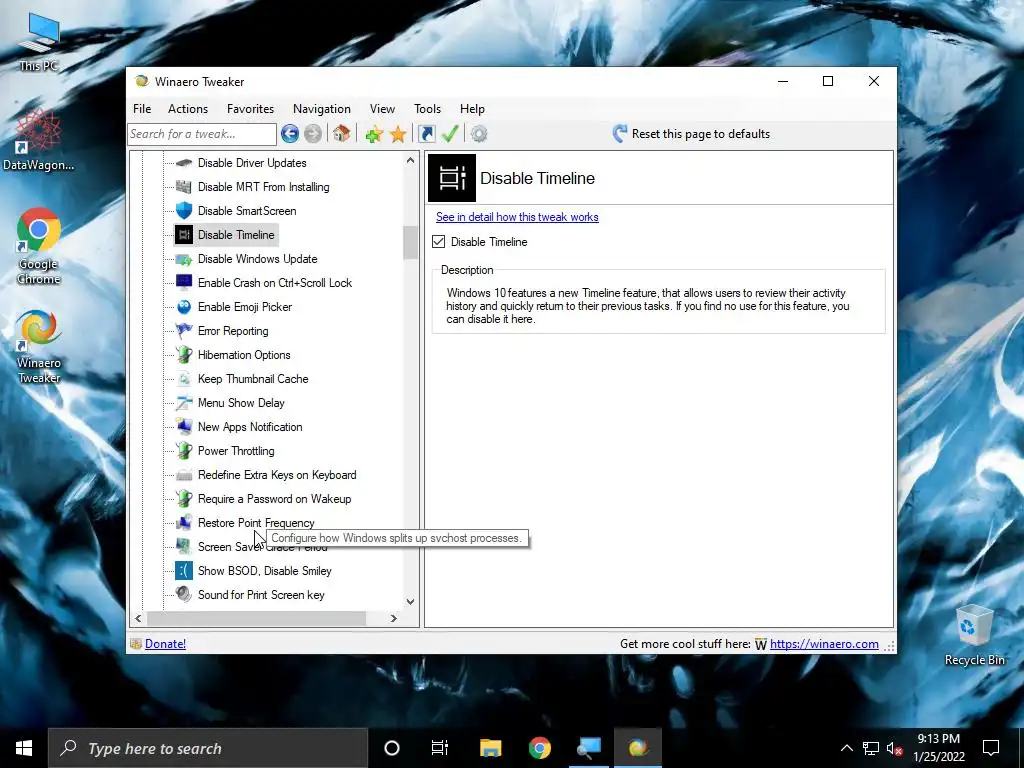Select Restore Point Frequency tweak
The image size is (1024, 768).
[x=256, y=523]
